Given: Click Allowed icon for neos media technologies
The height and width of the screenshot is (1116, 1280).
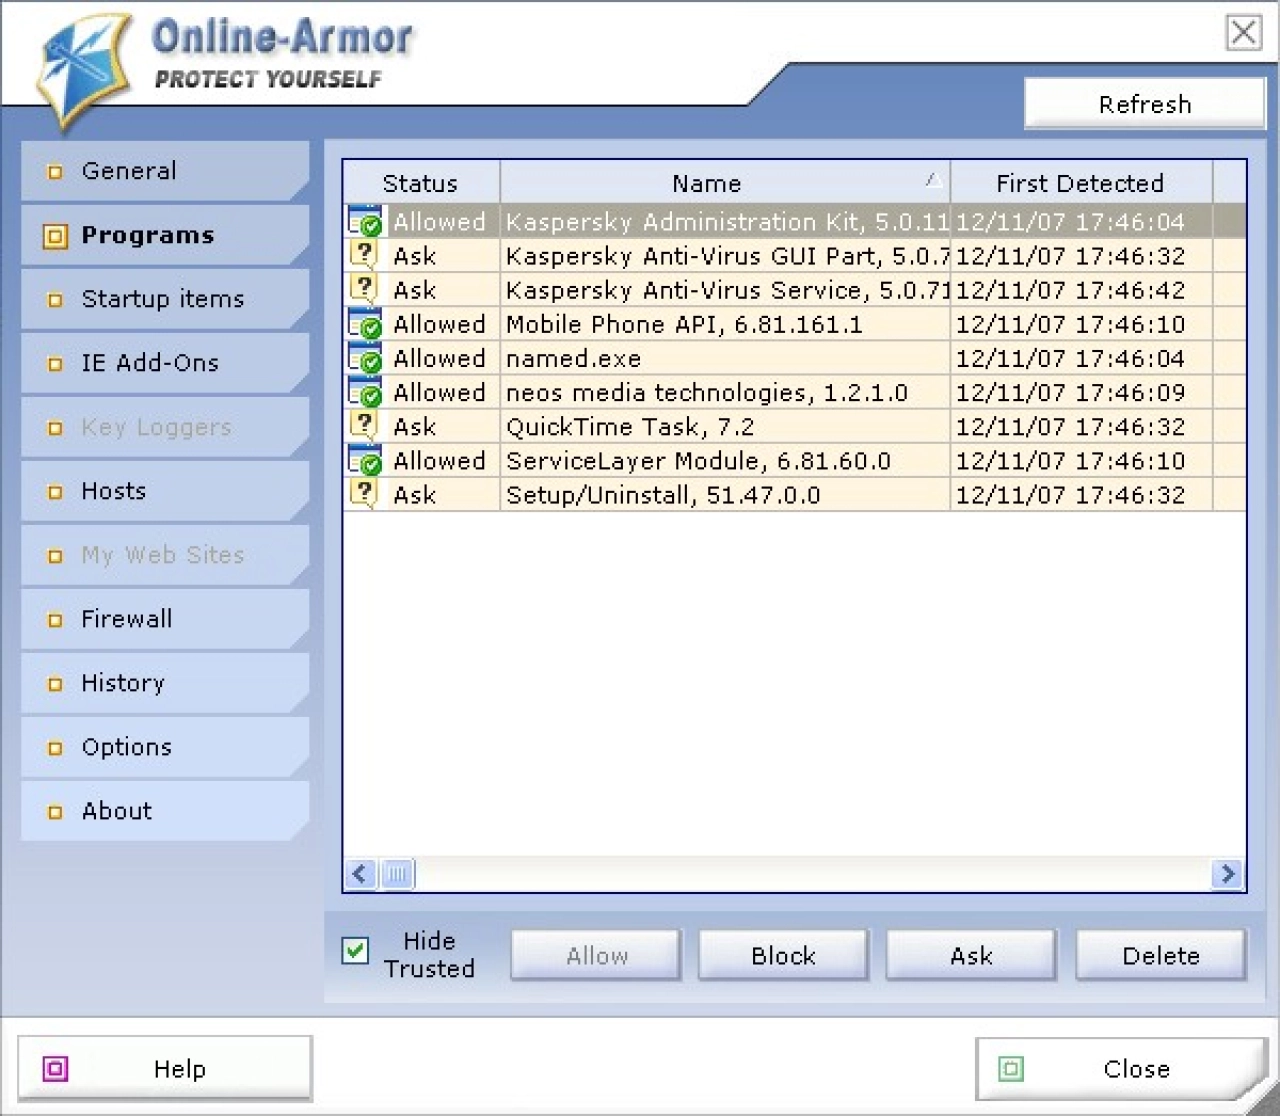Looking at the screenshot, I should coord(365,391).
